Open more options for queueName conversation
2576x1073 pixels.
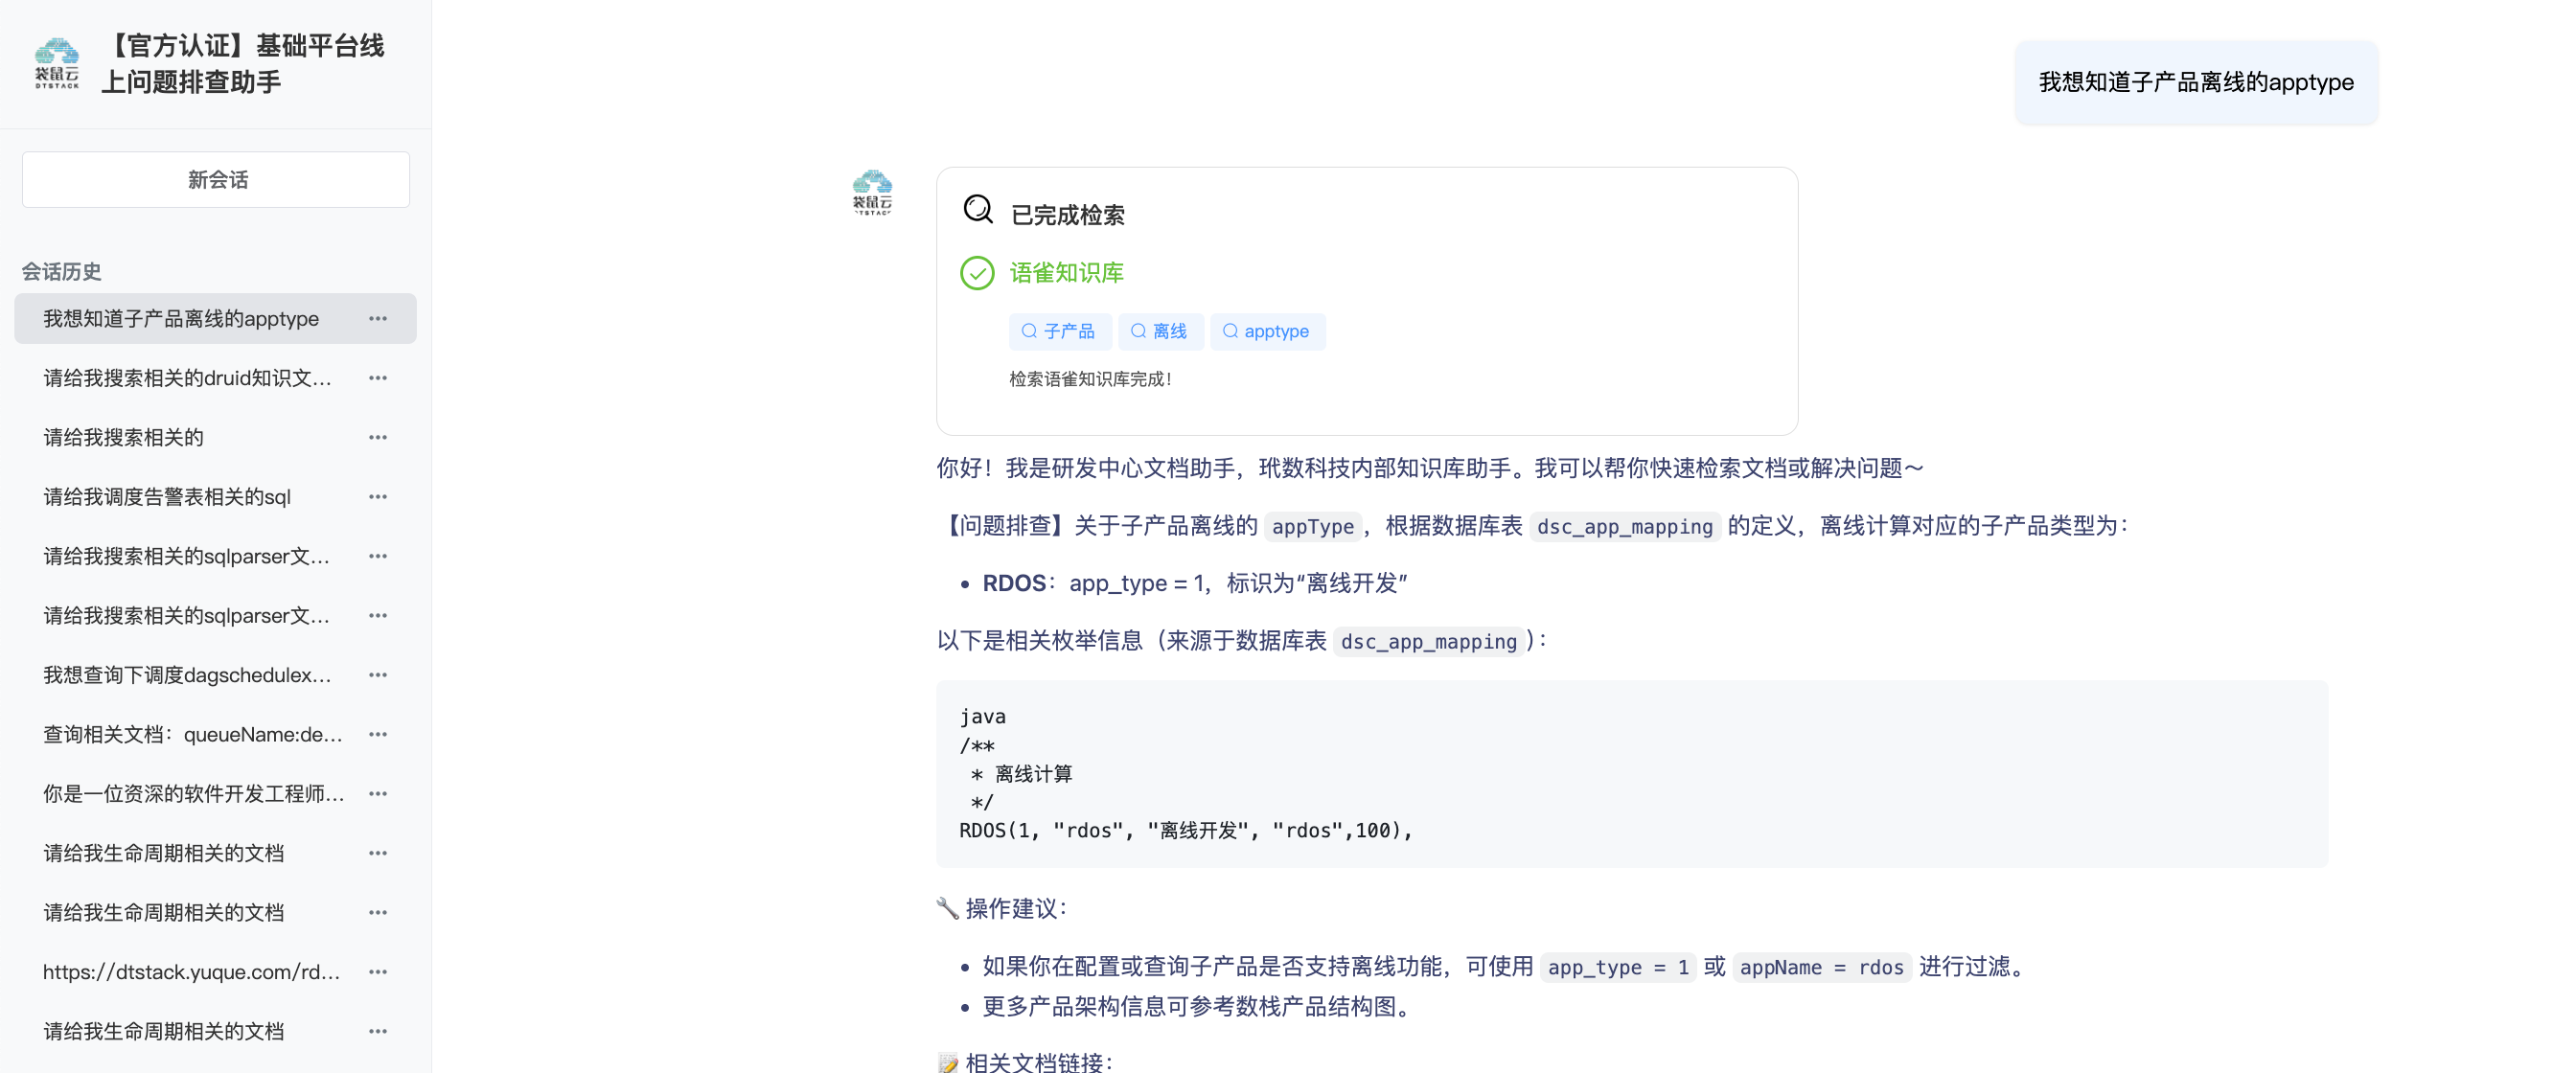point(378,734)
